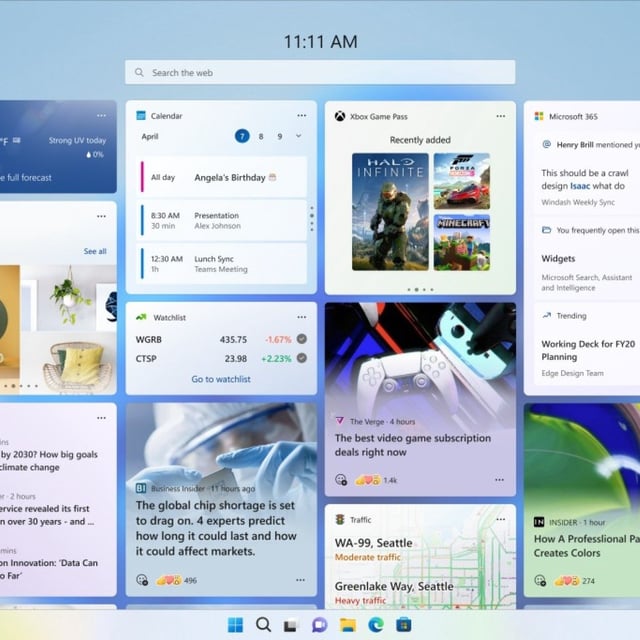Open File Explorer from the taskbar

348,625
